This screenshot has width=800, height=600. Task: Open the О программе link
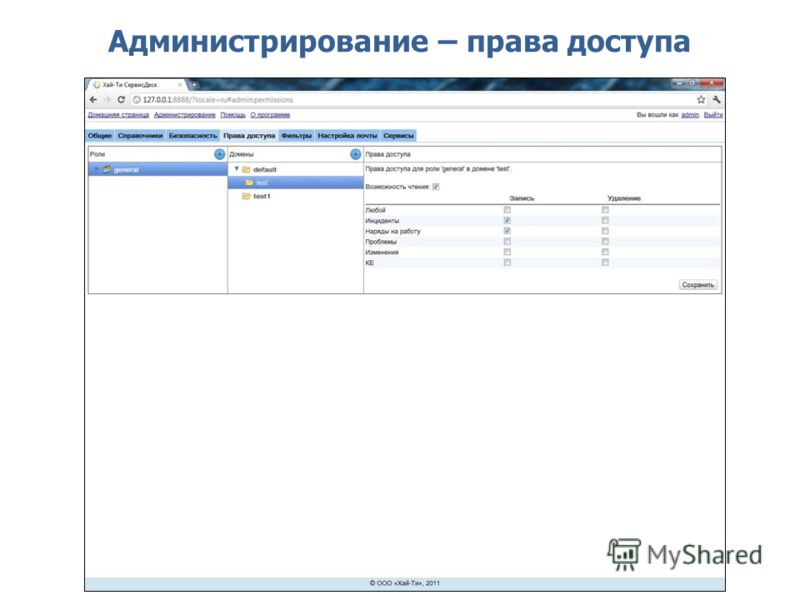click(x=270, y=115)
